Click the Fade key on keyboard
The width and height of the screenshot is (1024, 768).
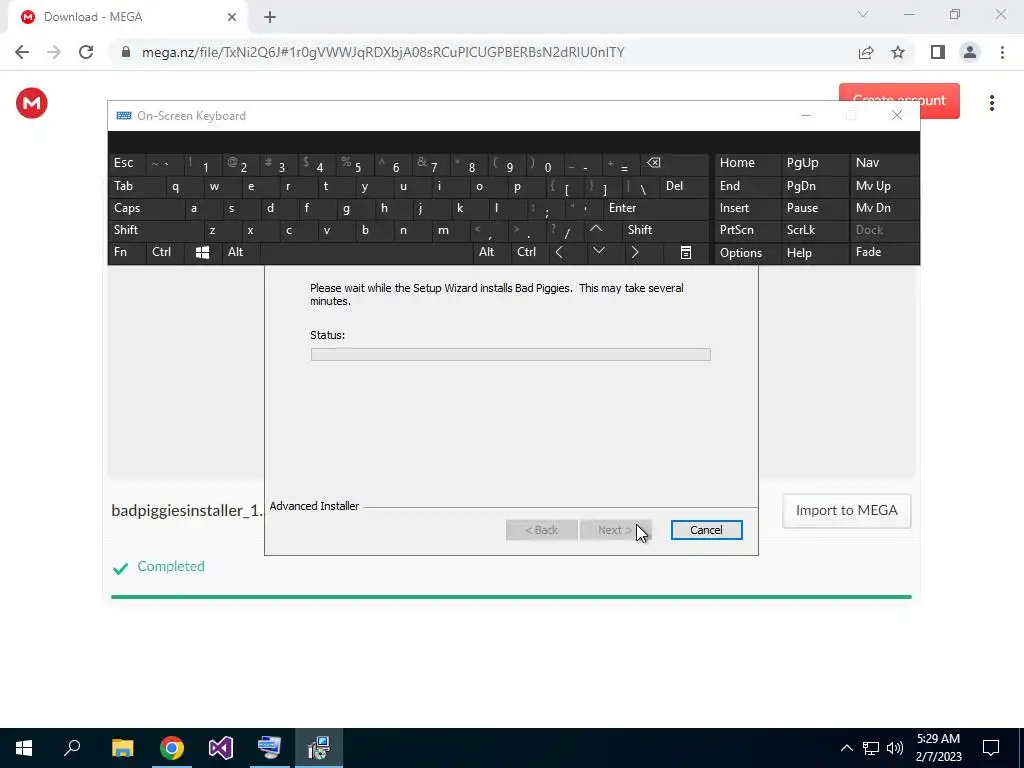[x=884, y=252]
